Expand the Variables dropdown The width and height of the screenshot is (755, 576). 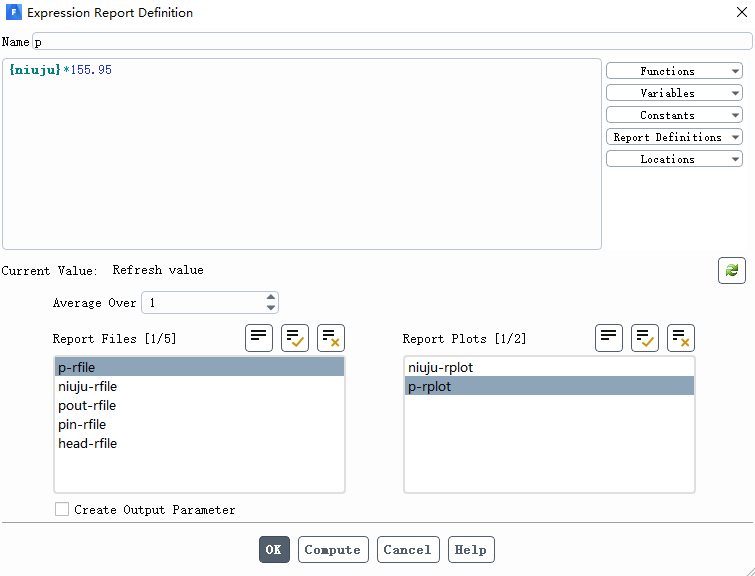click(x=673, y=93)
